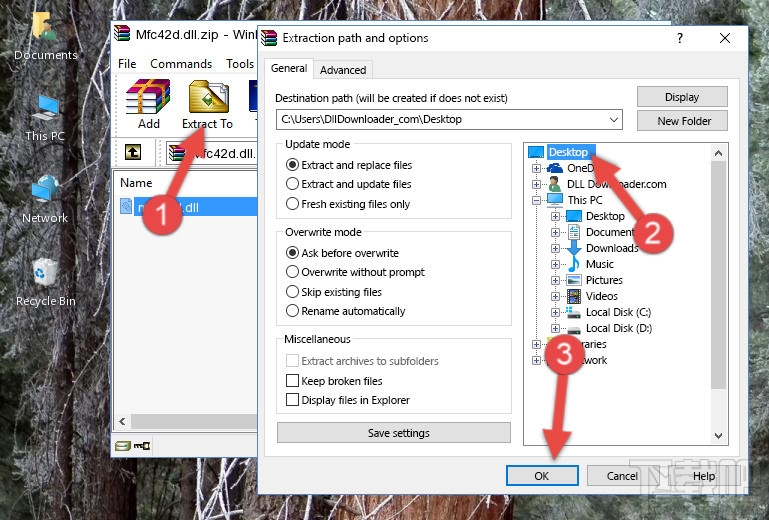Select DLL Downloader.com user folder in tree
This screenshot has width=769, height=520.
[x=616, y=184]
